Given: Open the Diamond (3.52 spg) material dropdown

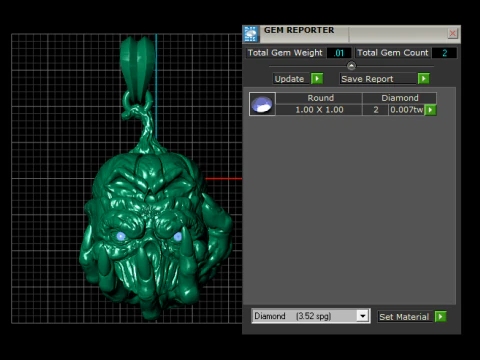Looking at the screenshot, I should click(363, 316).
